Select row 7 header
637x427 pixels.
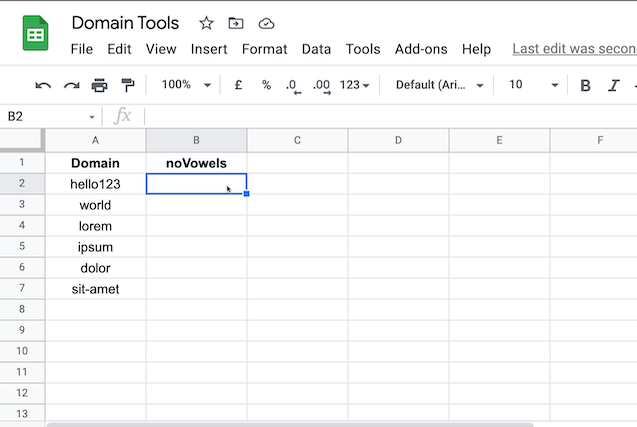pyautogui.click(x=22, y=288)
